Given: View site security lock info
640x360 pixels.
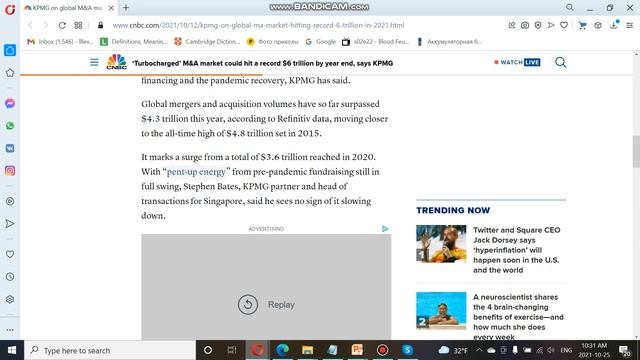Looking at the screenshot, I should 100,25.
